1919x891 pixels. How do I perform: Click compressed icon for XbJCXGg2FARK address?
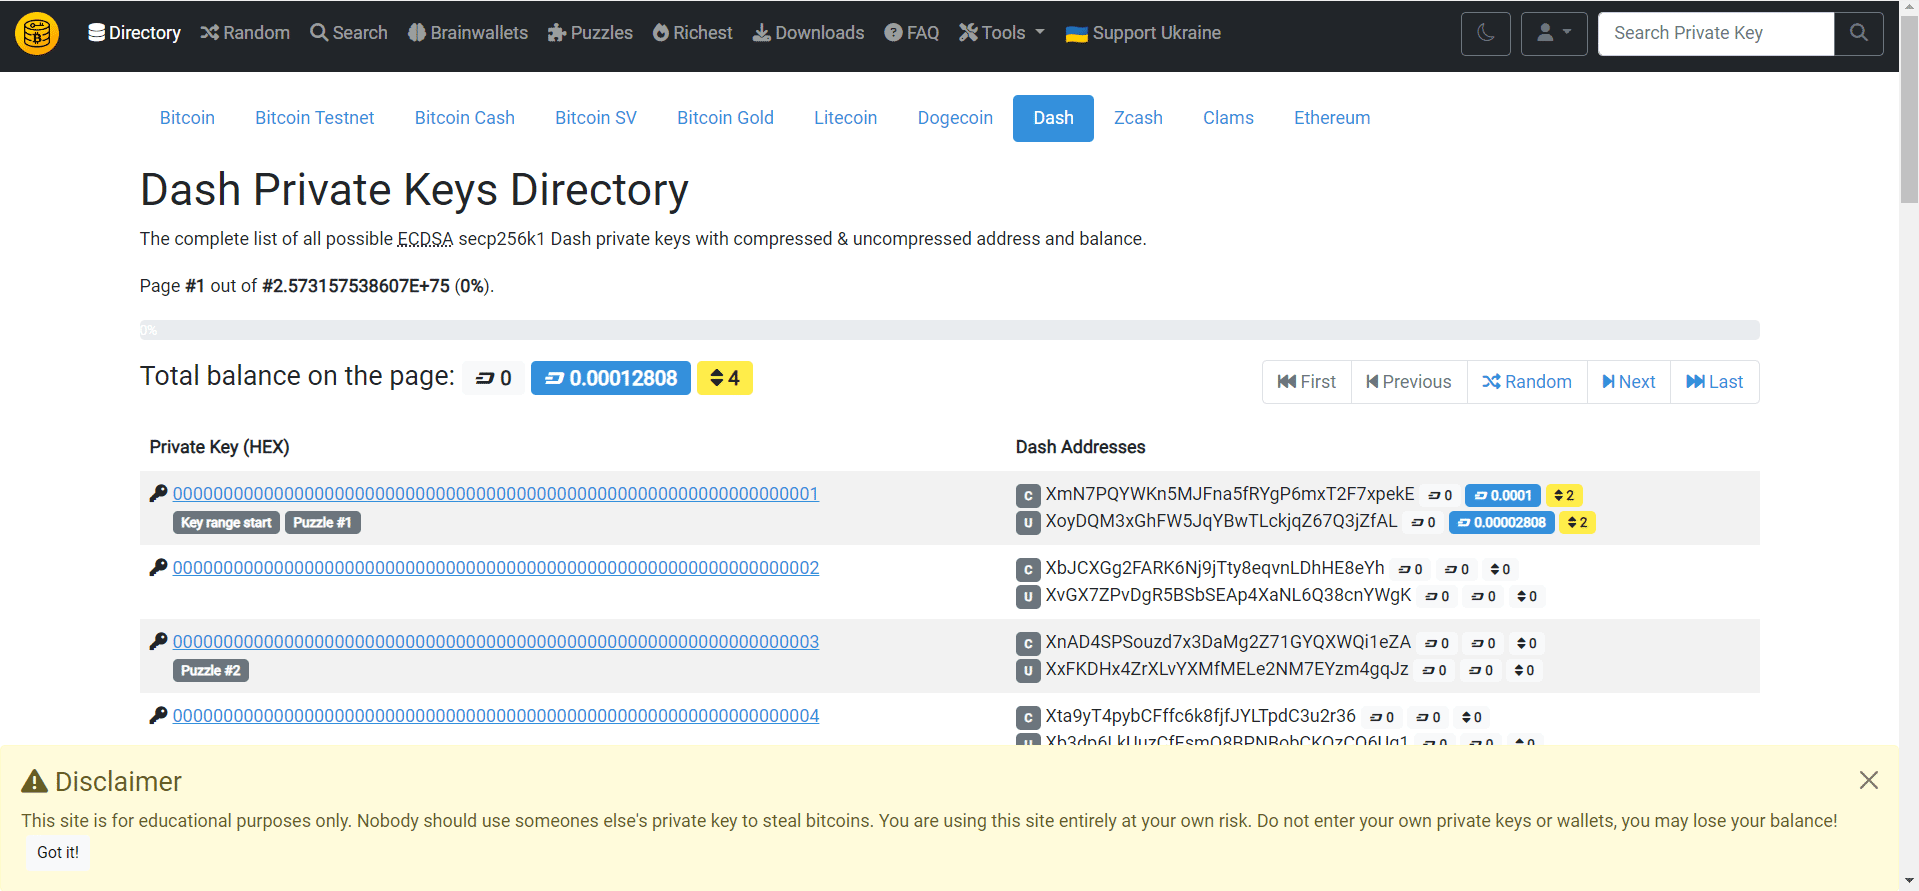pos(1028,569)
